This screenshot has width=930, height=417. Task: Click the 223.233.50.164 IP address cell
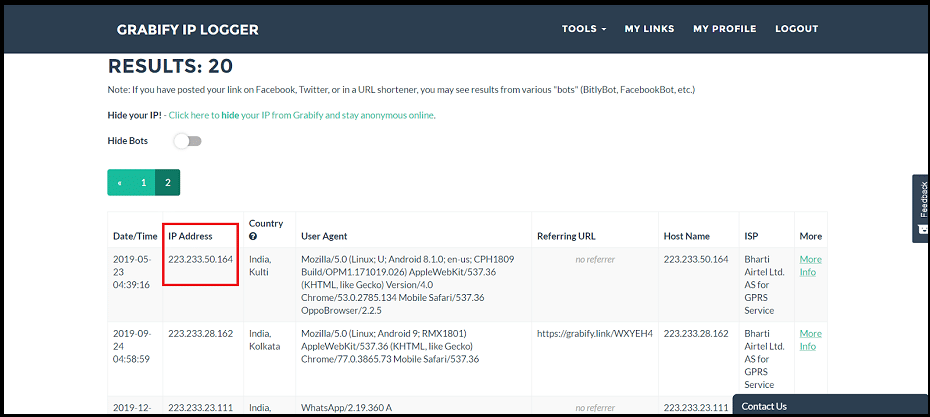[x=200, y=259]
